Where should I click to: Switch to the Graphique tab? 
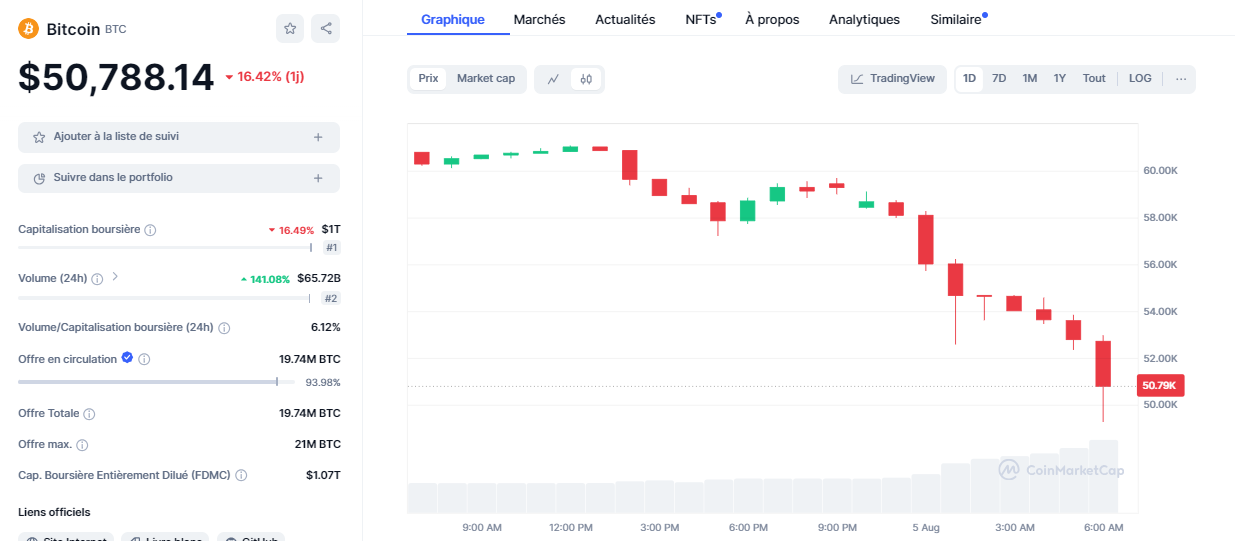pyautogui.click(x=453, y=19)
